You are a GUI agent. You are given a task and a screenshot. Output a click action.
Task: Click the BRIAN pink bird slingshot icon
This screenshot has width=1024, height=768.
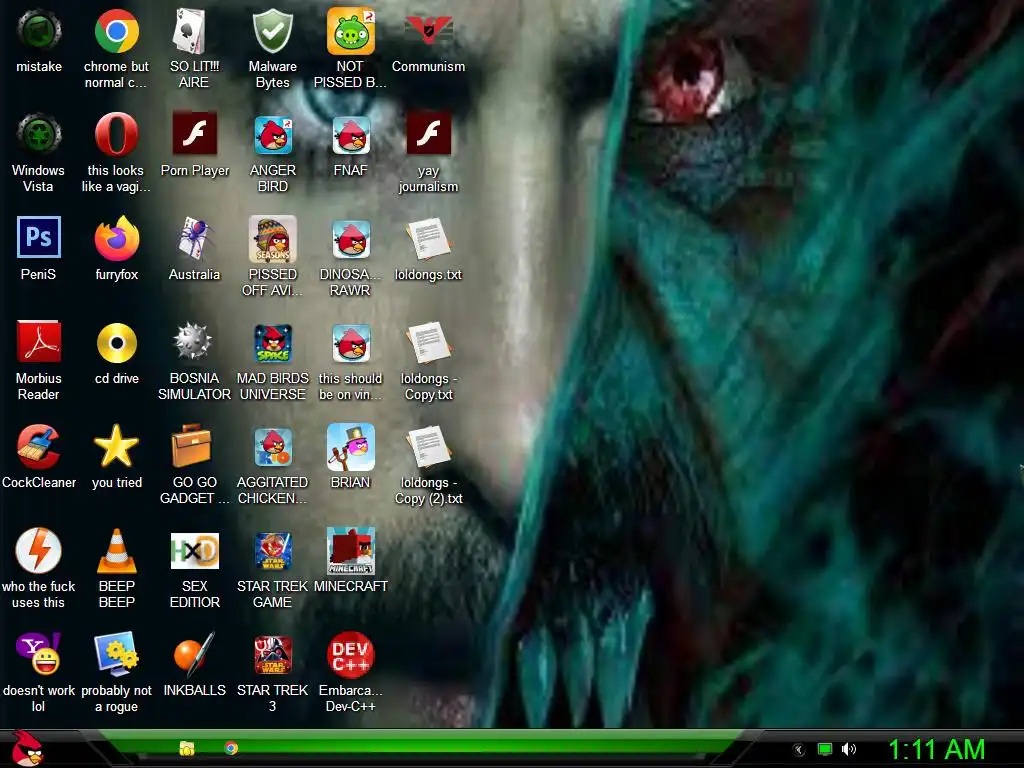pos(351,447)
